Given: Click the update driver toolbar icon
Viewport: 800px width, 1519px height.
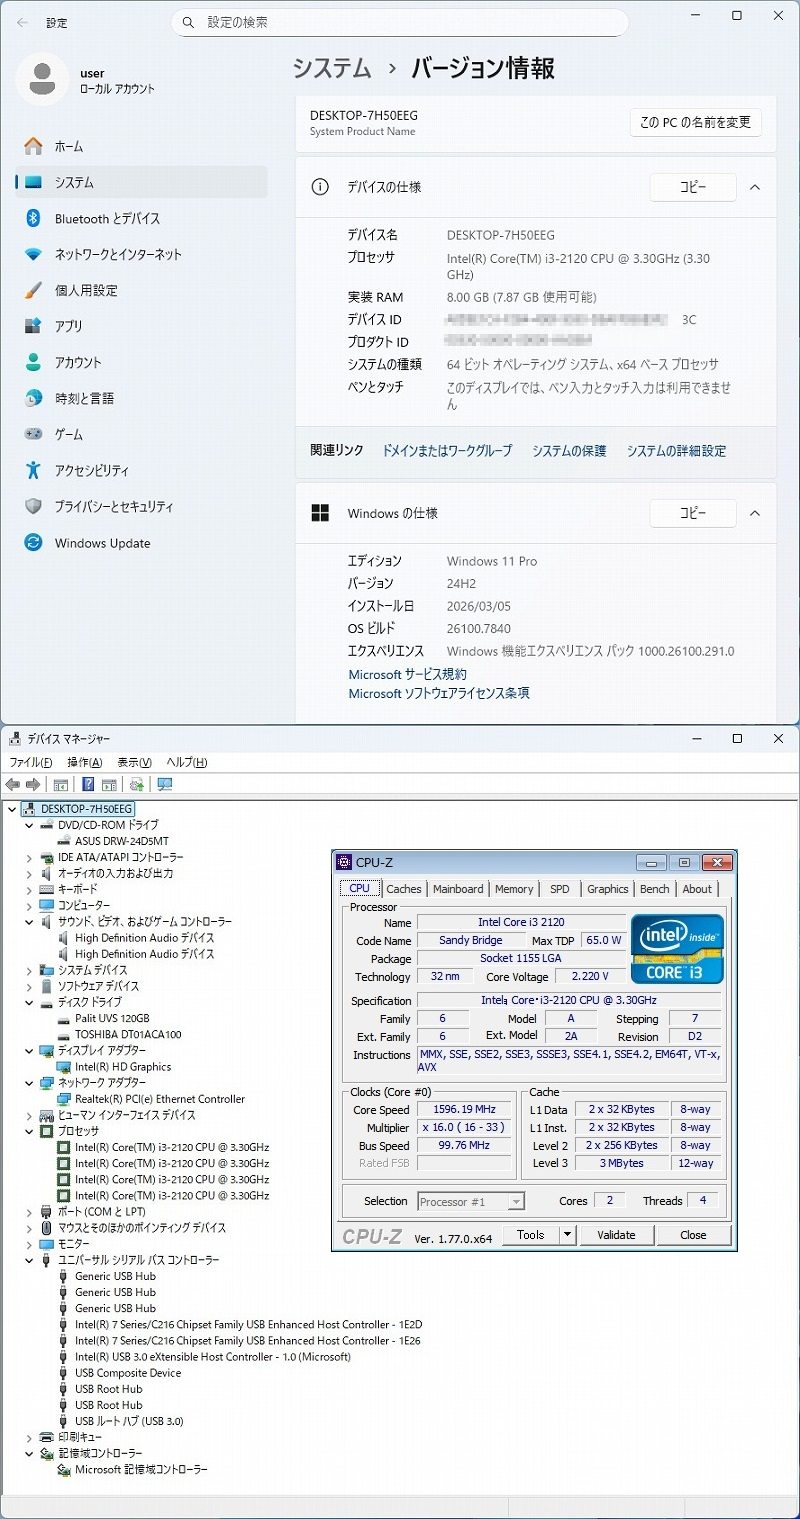Looking at the screenshot, I should coord(136,785).
